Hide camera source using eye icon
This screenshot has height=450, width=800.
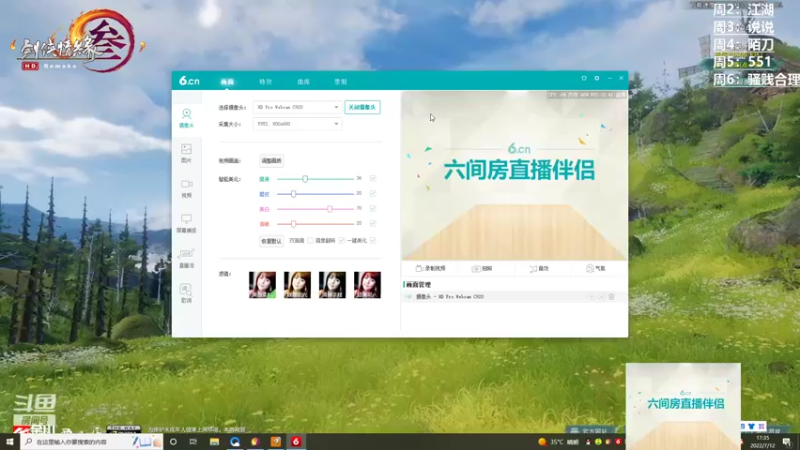[x=409, y=296]
